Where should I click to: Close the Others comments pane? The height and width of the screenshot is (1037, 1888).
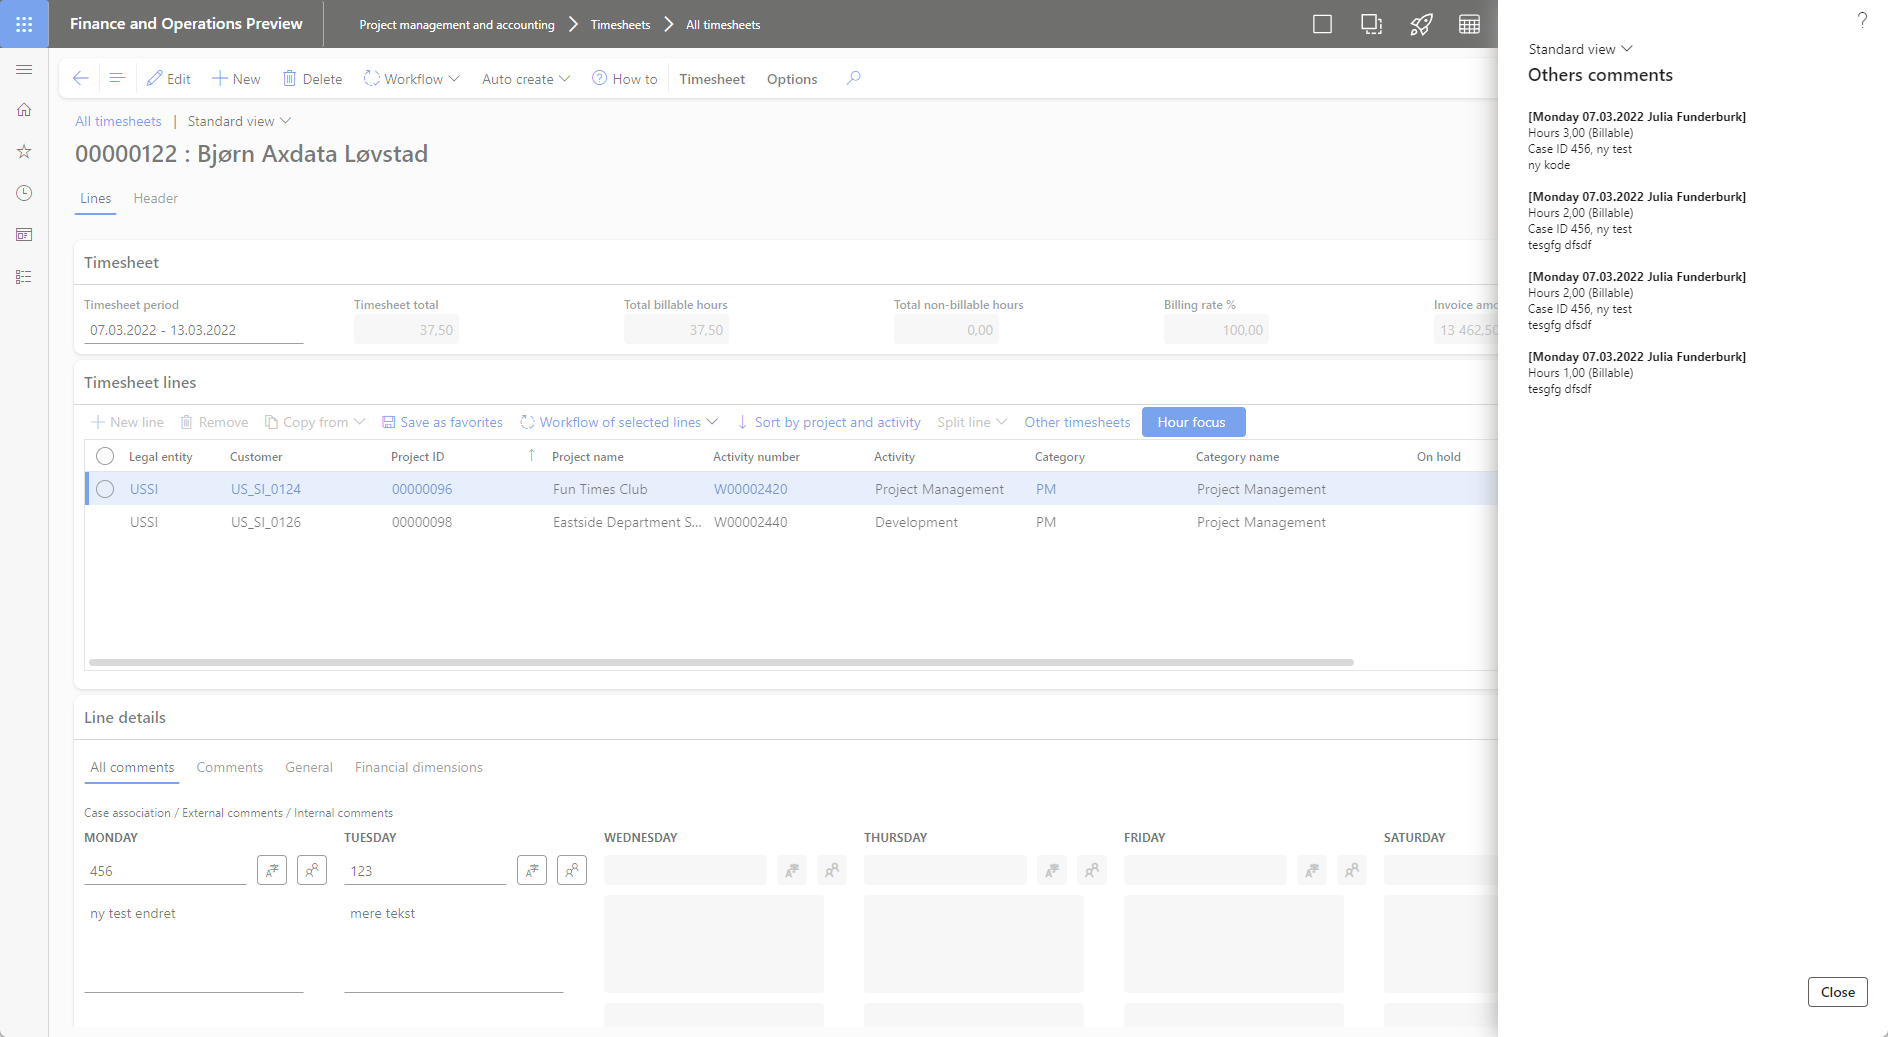[x=1838, y=992]
